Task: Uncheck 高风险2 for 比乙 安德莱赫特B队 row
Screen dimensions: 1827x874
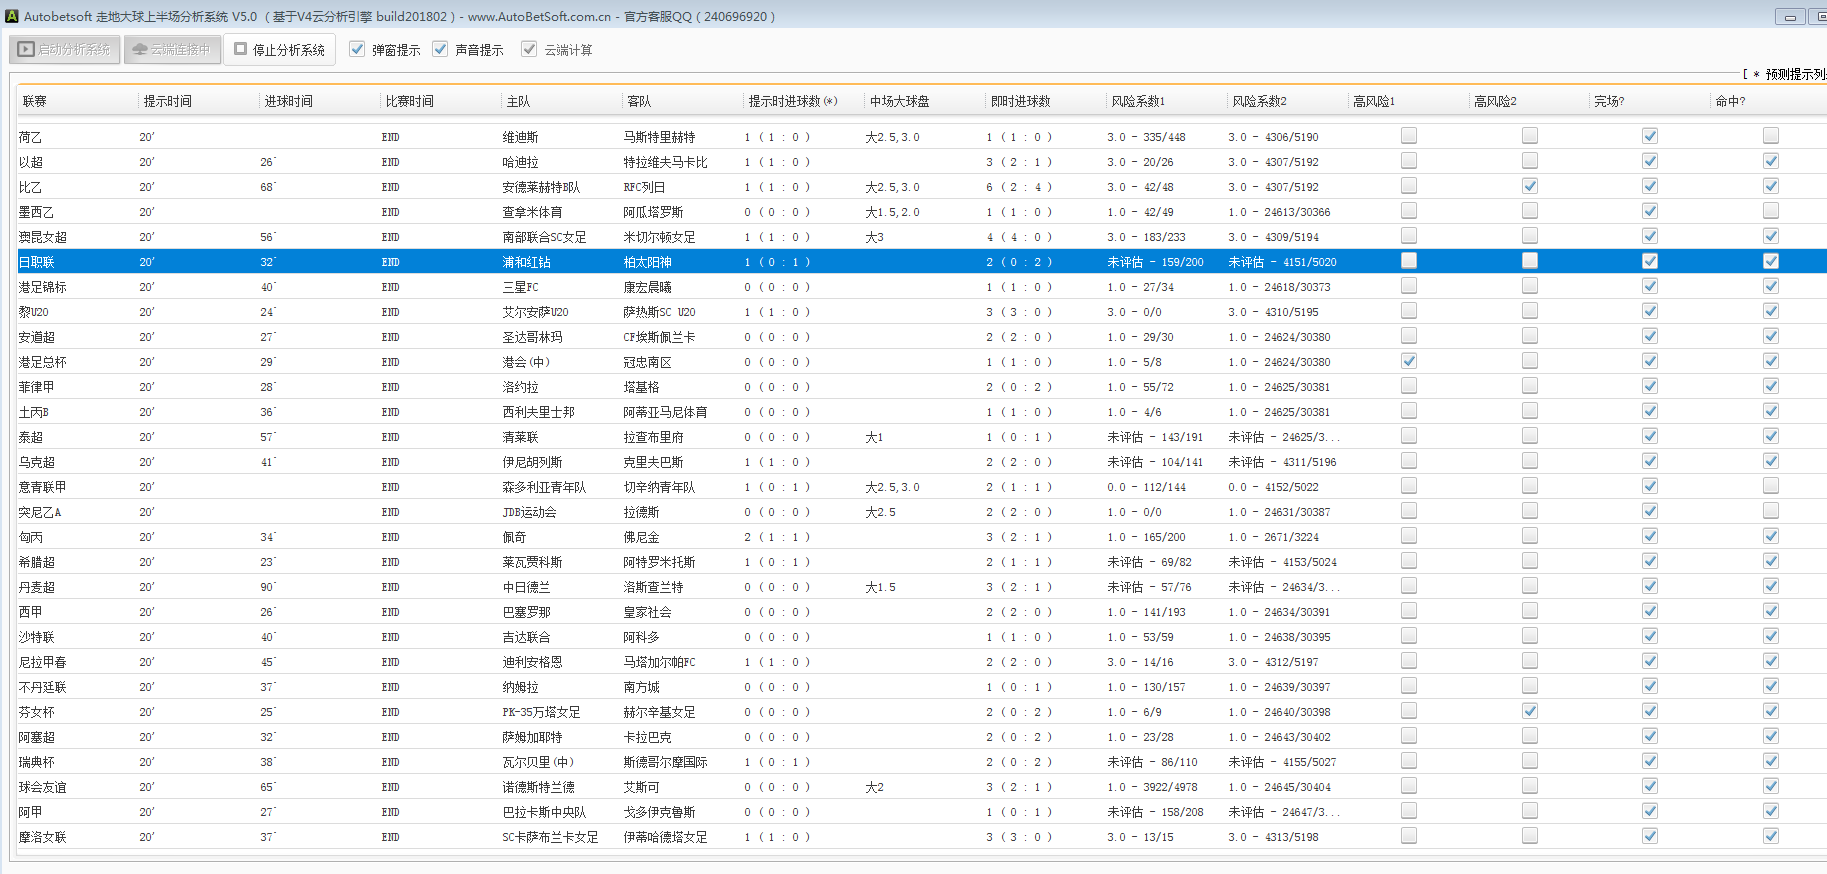Action: tap(1530, 186)
